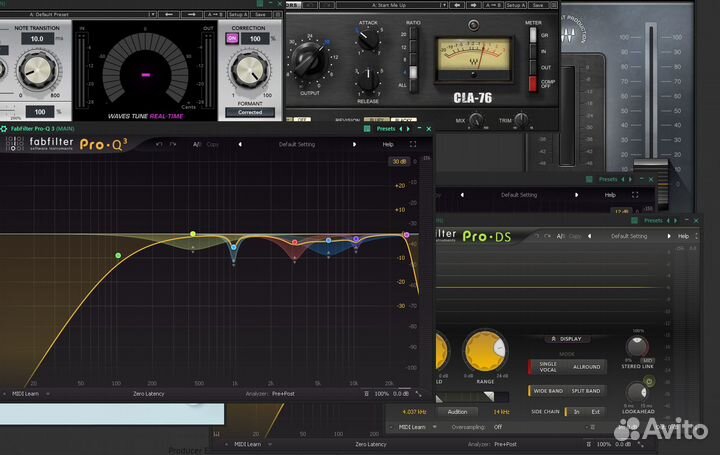Click the Note Transition value field

(x=35, y=38)
